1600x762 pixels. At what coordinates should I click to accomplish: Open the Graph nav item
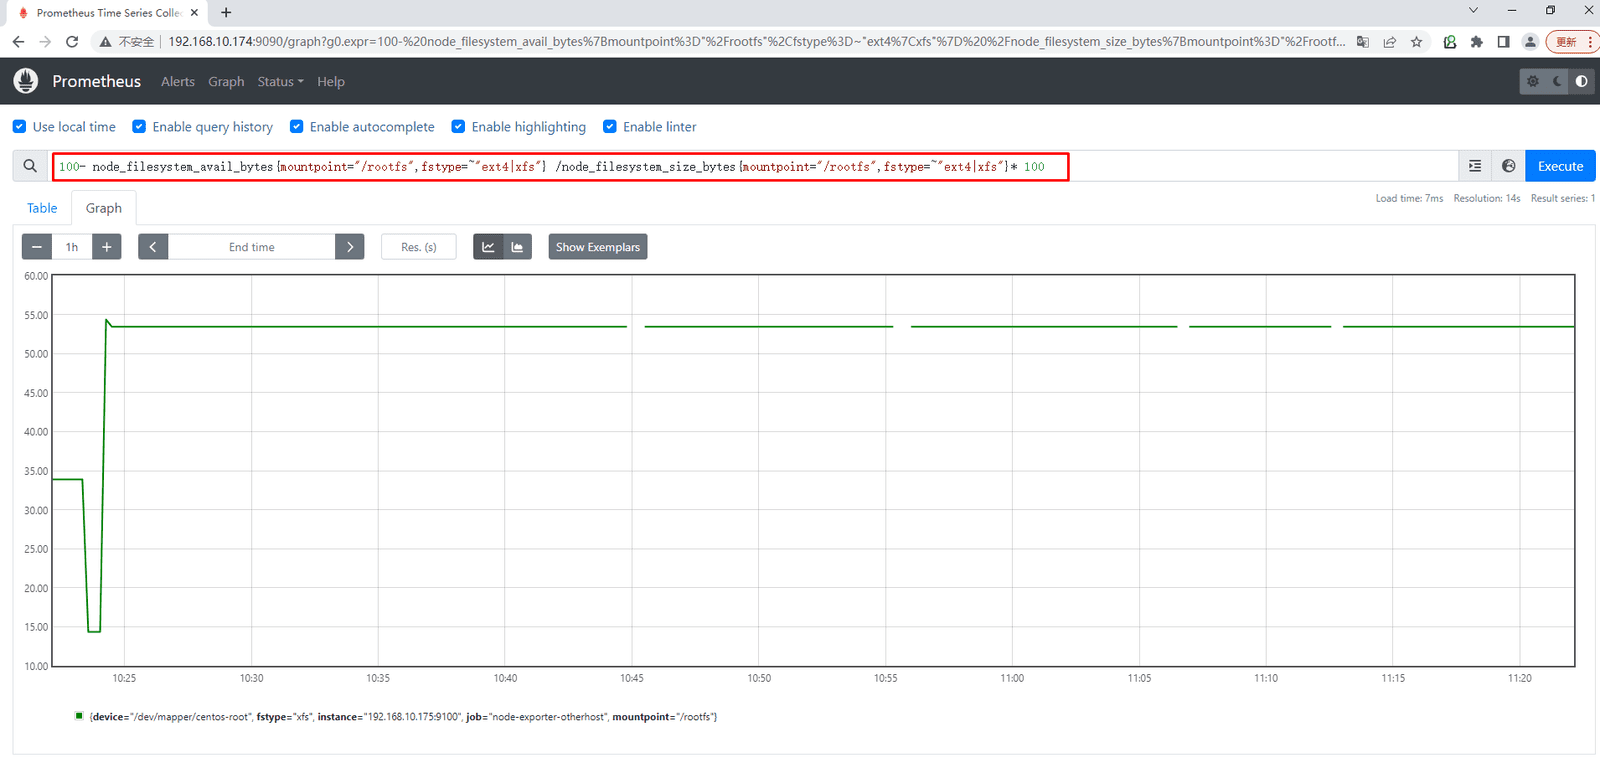click(226, 82)
